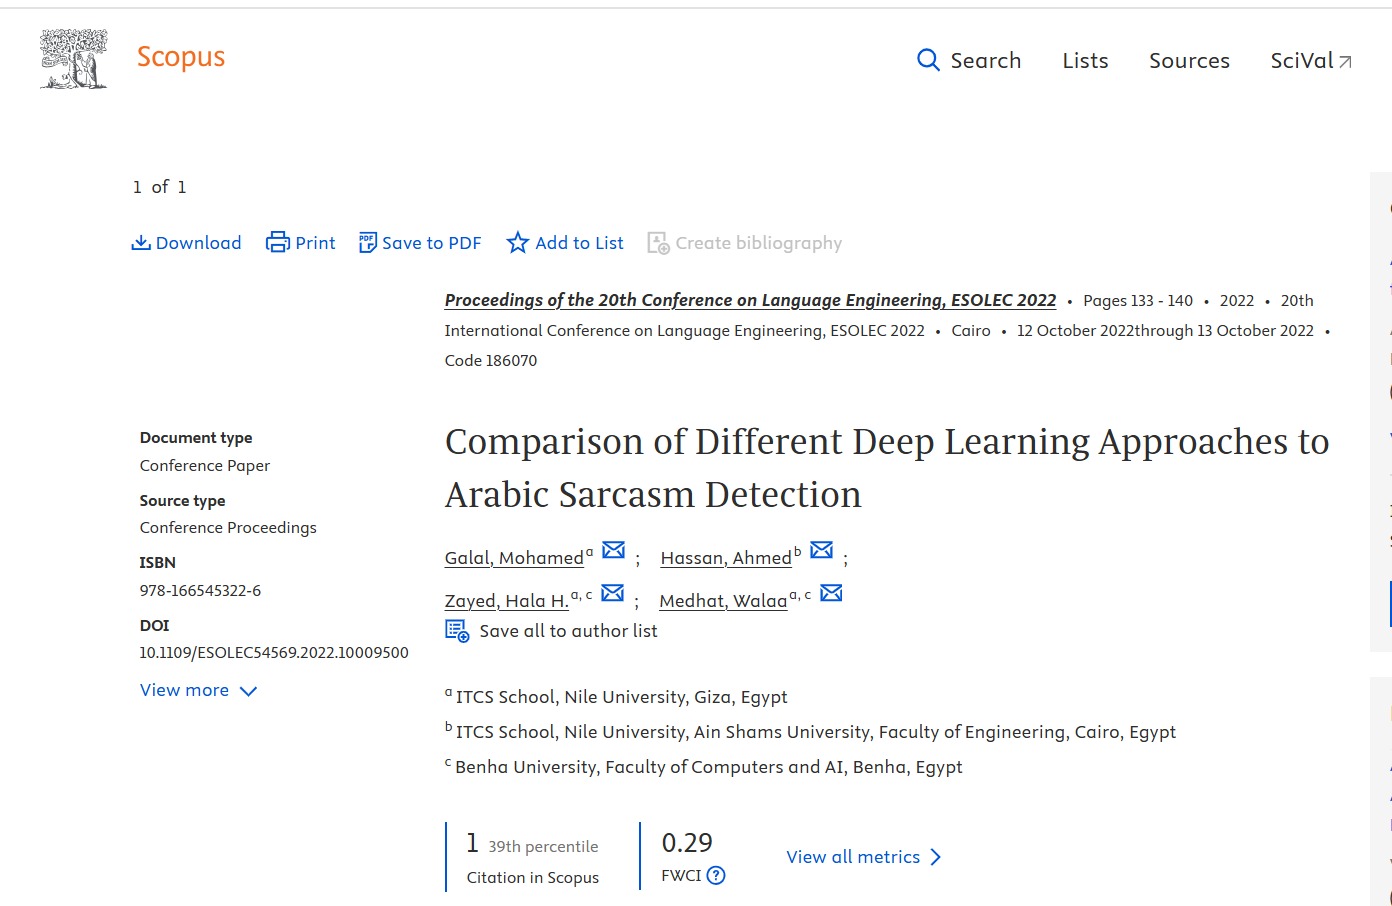This screenshot has height=906, width=1392.
Task: Click envelope icon beside Medhat, Walaa
Action: pyautogui.click(x=831, y=593)
